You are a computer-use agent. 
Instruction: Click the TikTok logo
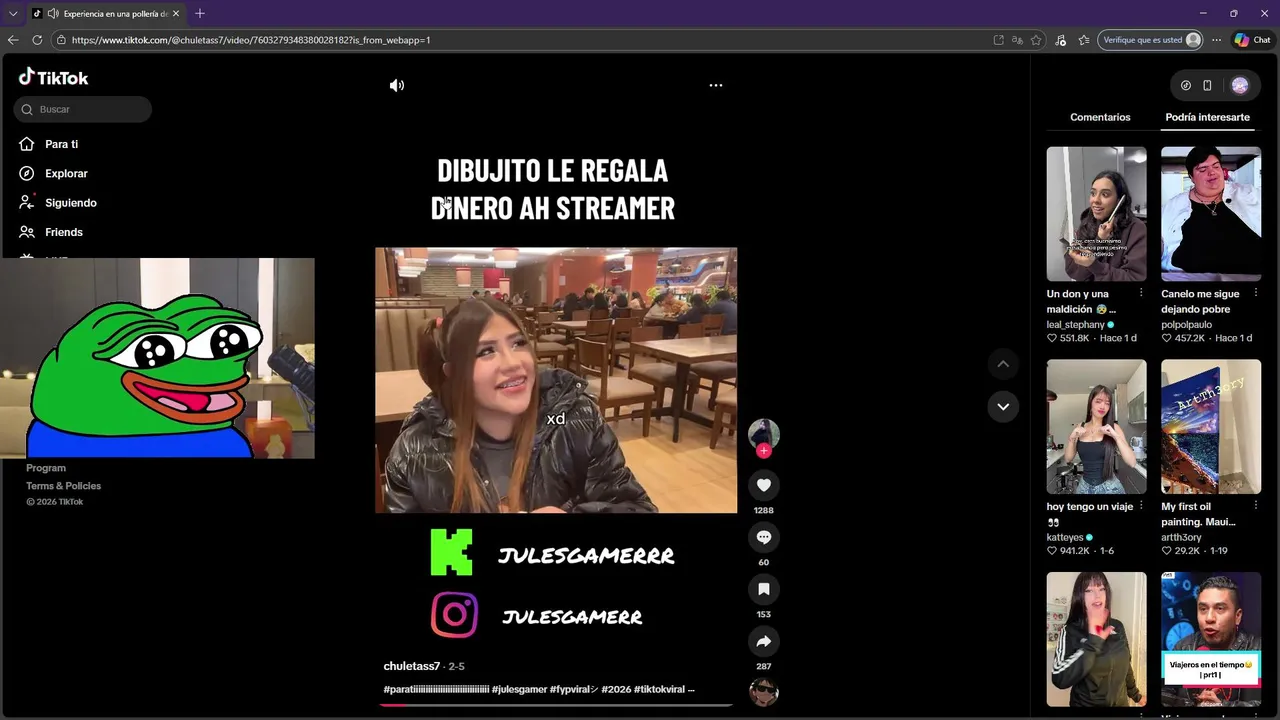point(54,77)
